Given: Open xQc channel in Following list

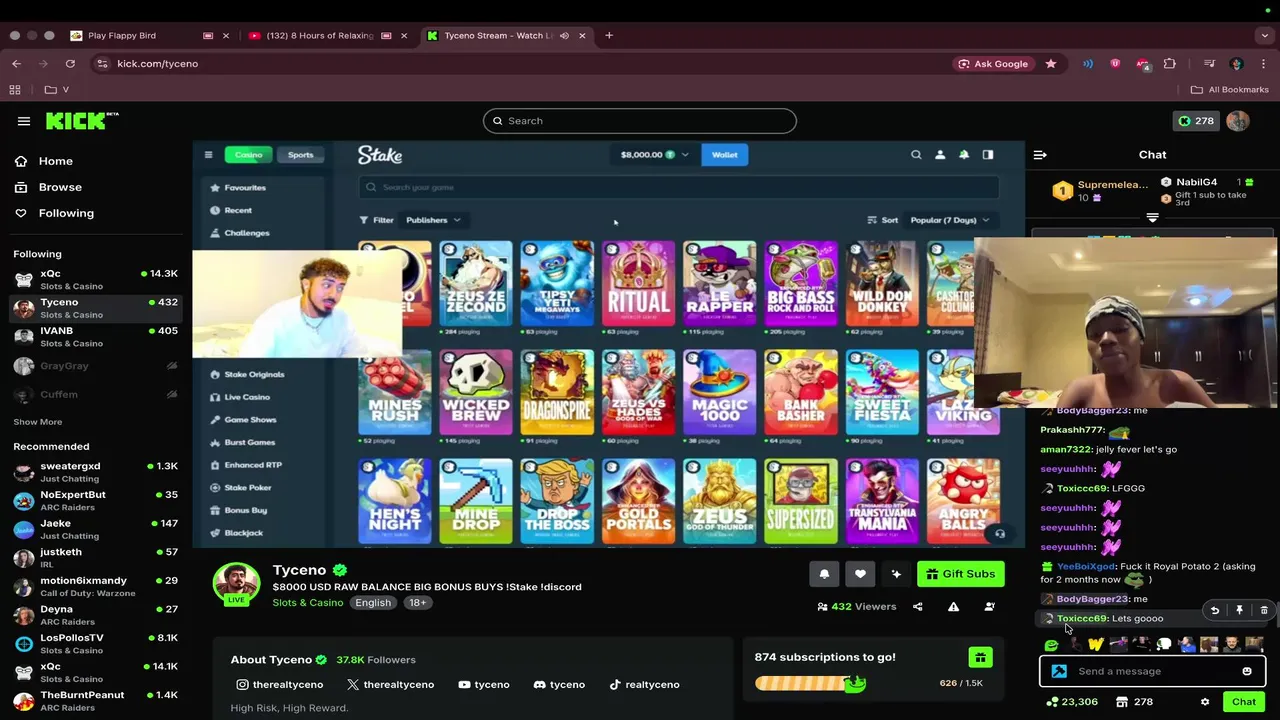Looking at the screenshot, I should [x=95, y=279].
